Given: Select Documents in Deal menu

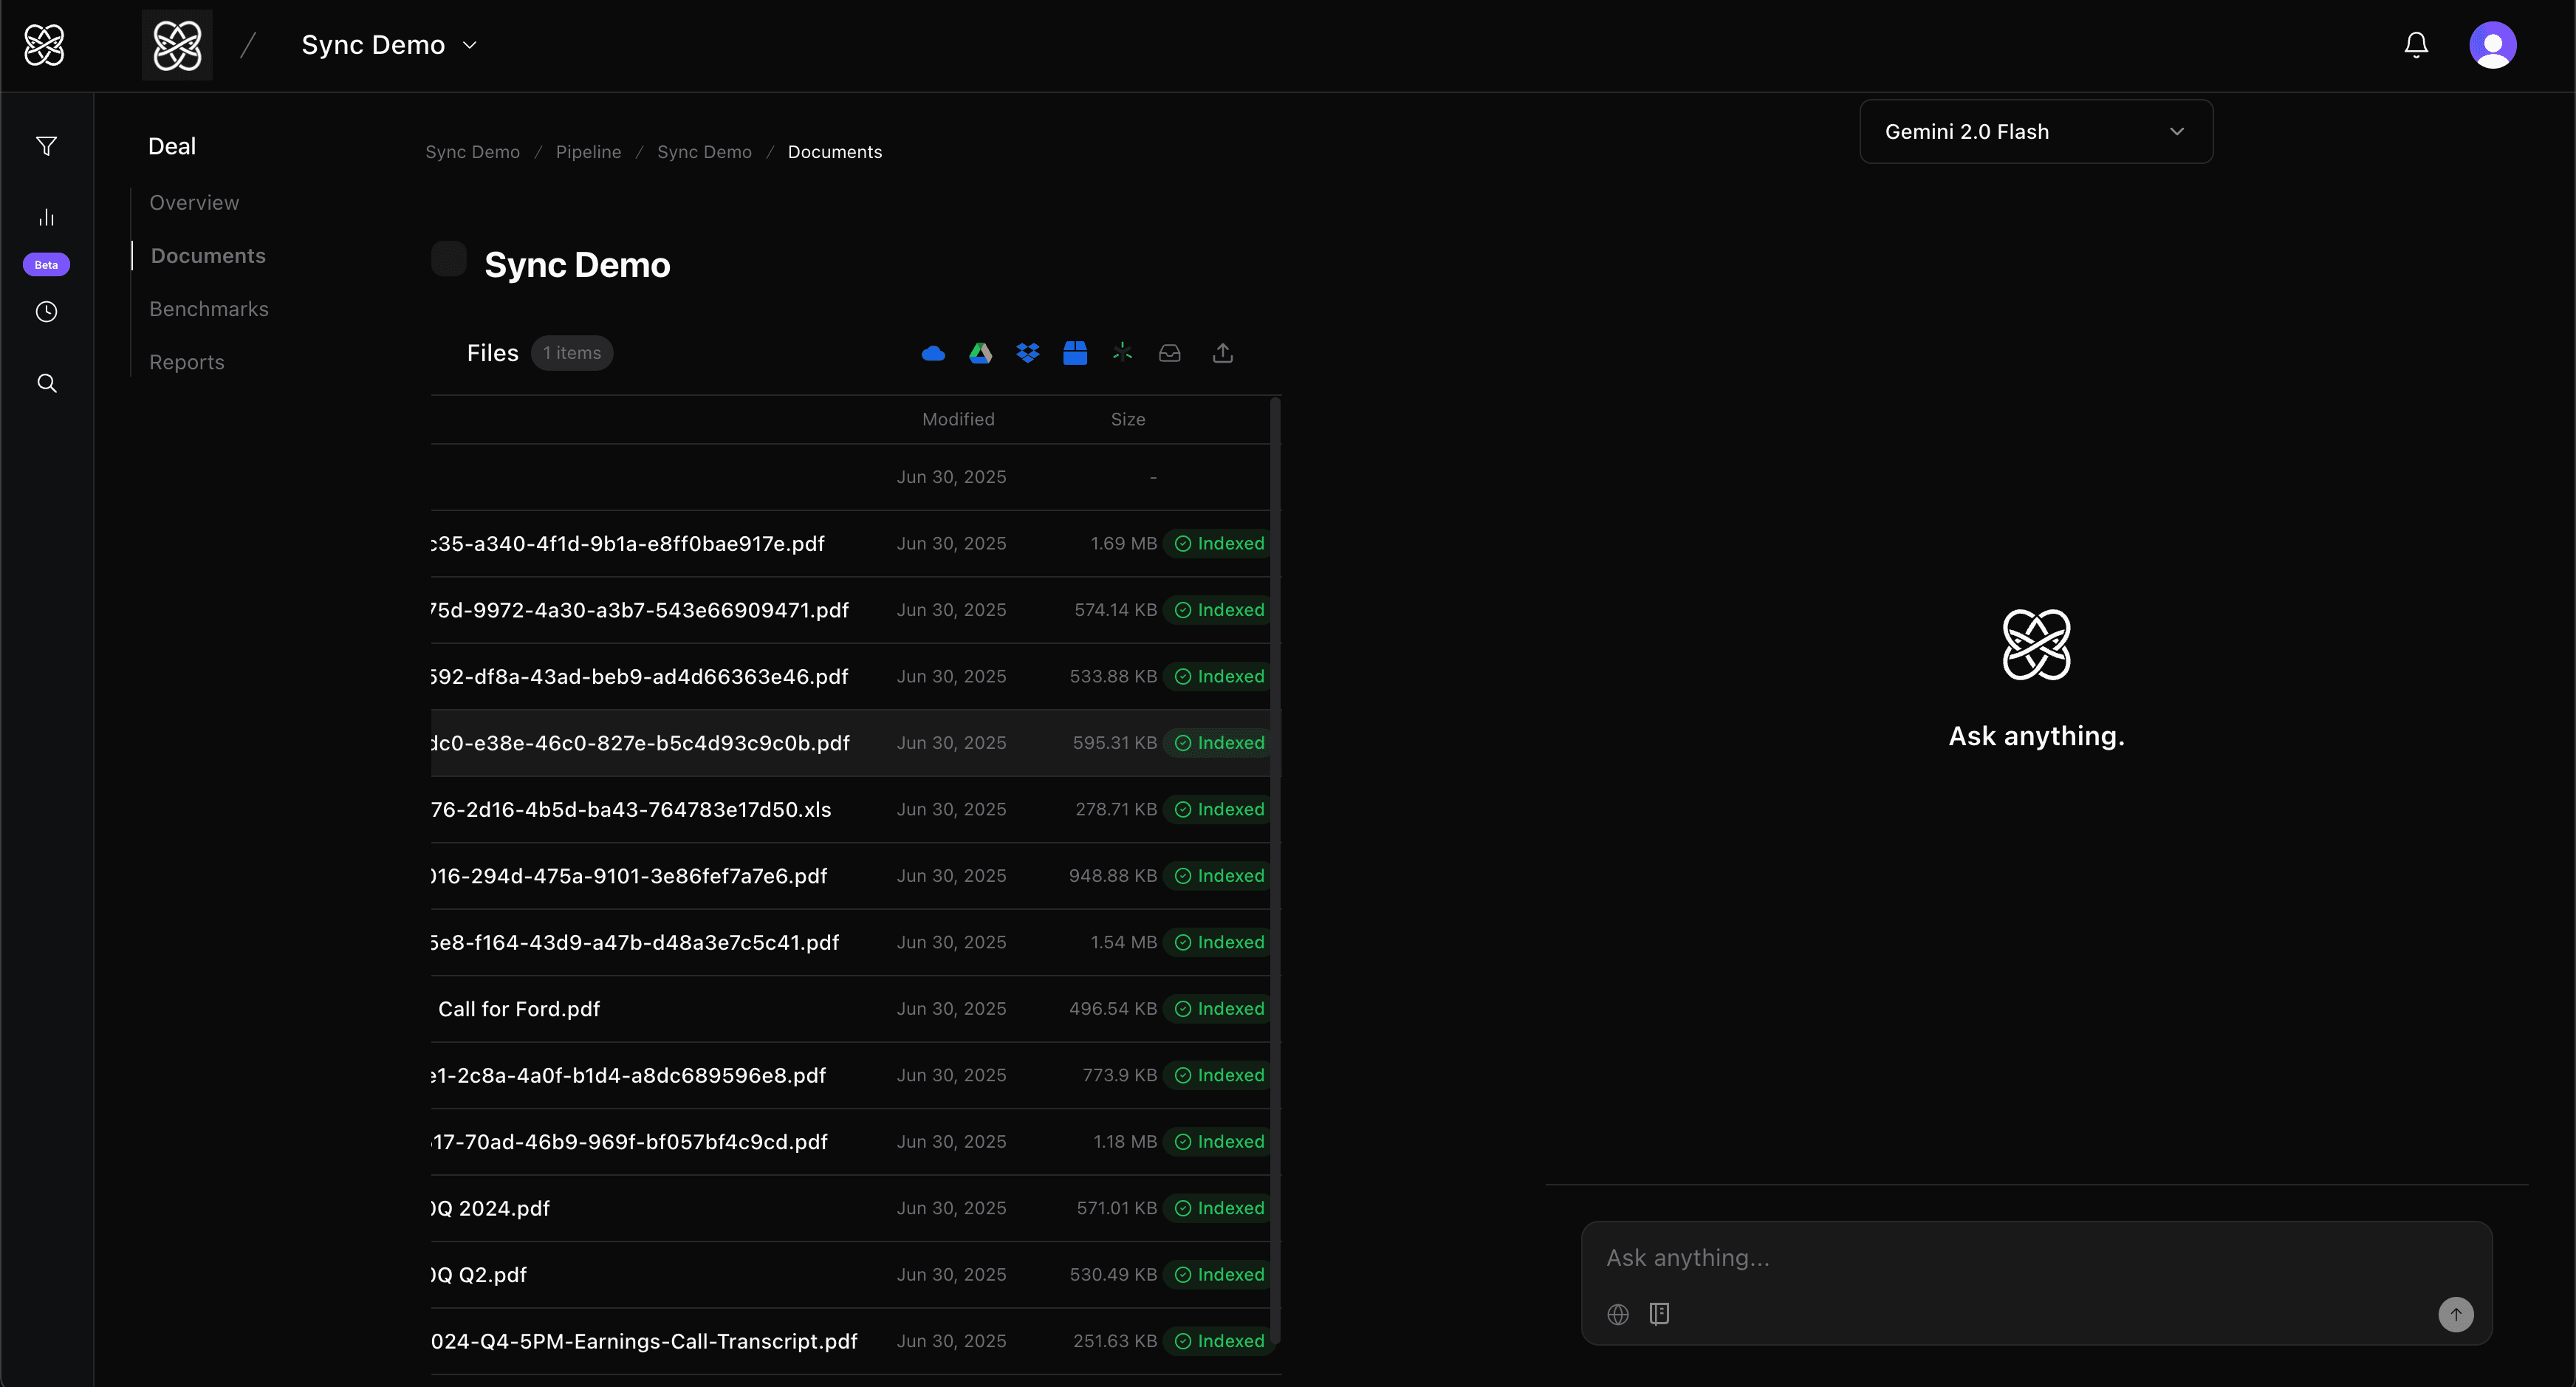Looking at the screenshot, I should (208, 255).
